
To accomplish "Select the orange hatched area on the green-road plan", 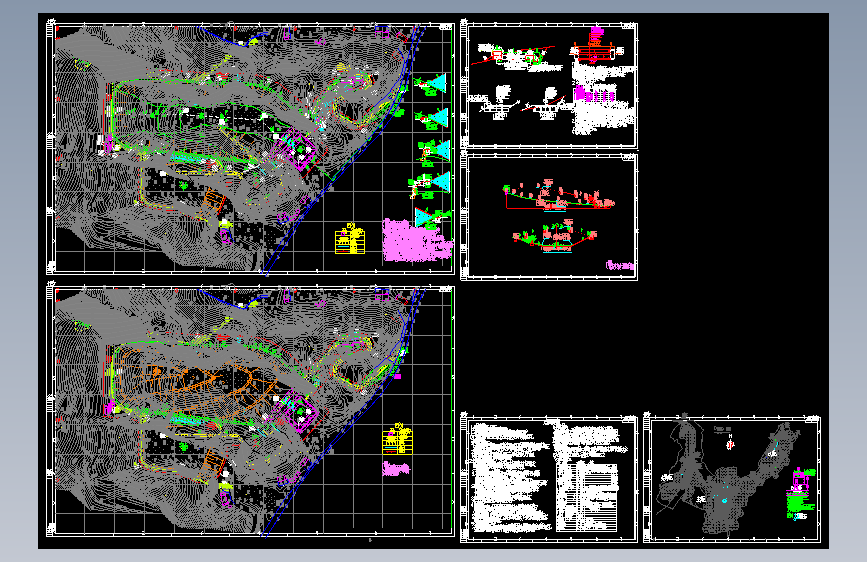I will pos(212,200).
